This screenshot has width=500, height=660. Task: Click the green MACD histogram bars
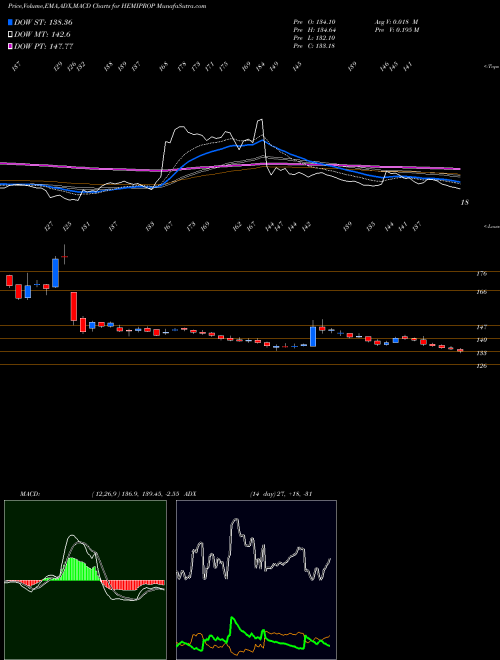click(78, 570)
